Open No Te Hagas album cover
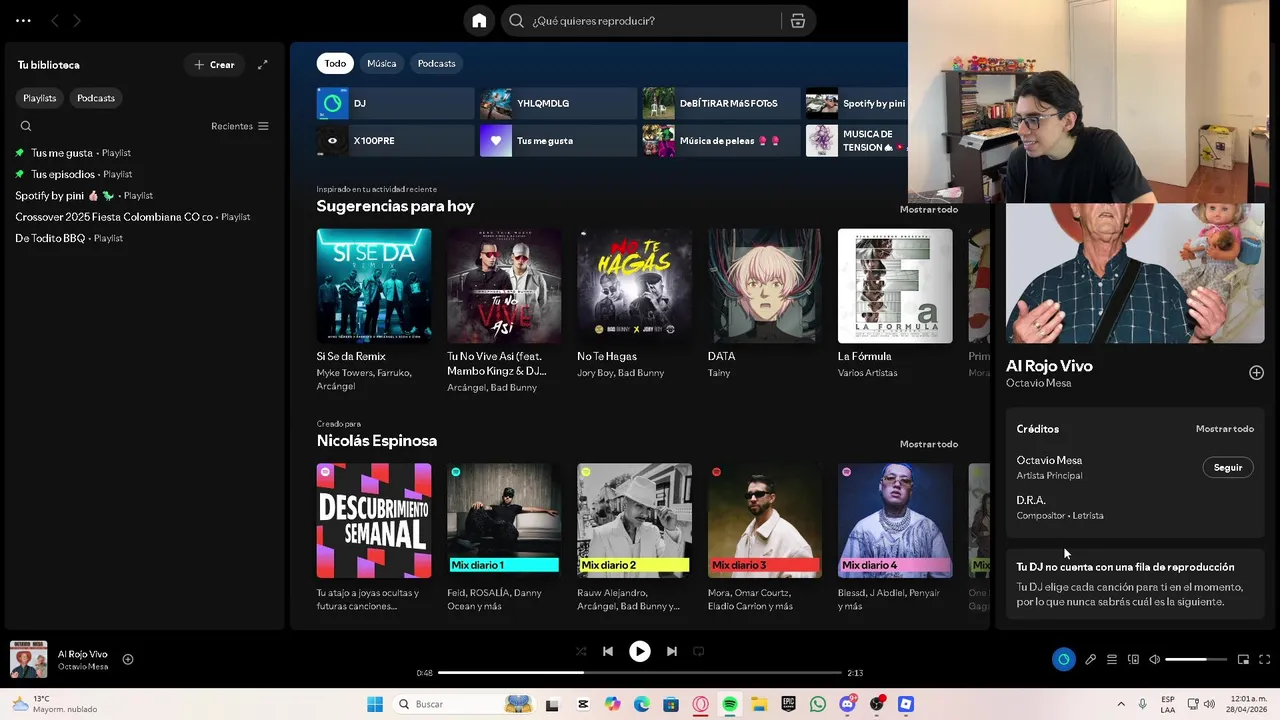This screenshot has height=720, width=1280. pyautogui.click(x=634, y=286)
